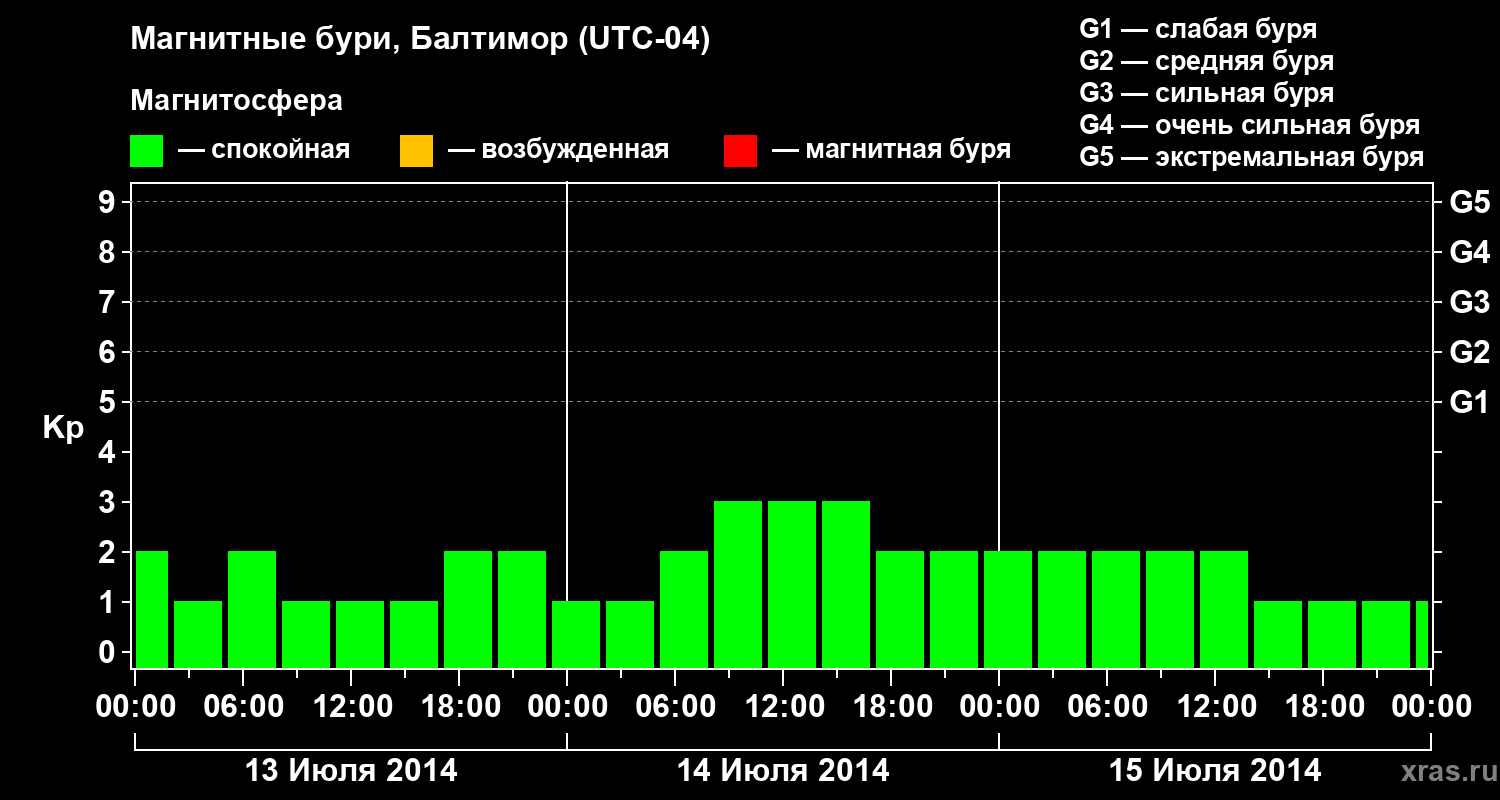Click the 'G3 — сильная буря' legend line

pos(1207,93)
